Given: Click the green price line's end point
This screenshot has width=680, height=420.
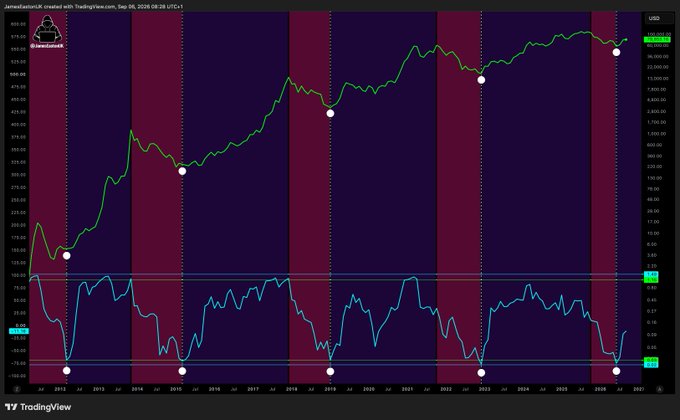Looking at the screenshot, I should tap(626, 39).
